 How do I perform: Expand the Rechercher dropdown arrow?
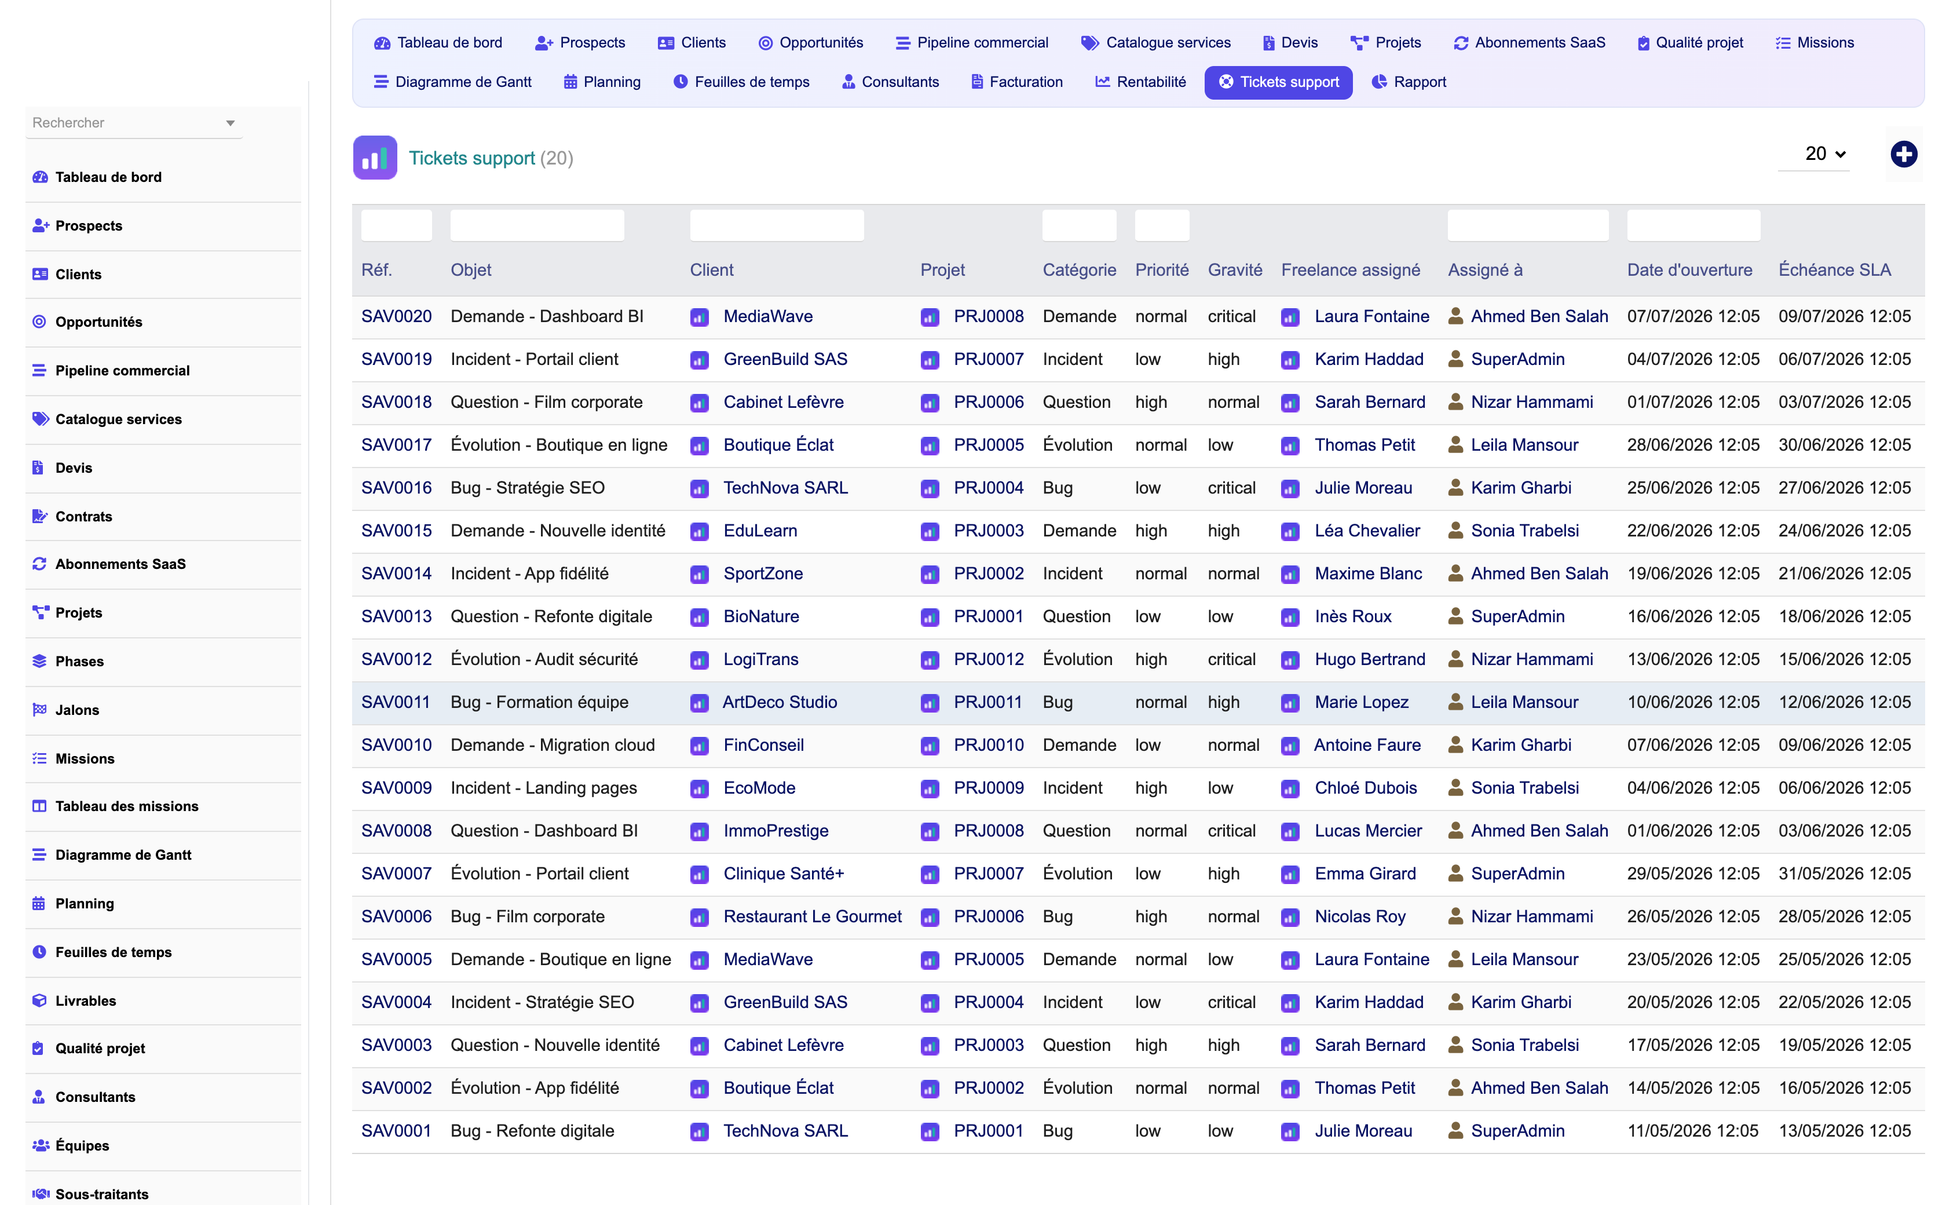230,123
